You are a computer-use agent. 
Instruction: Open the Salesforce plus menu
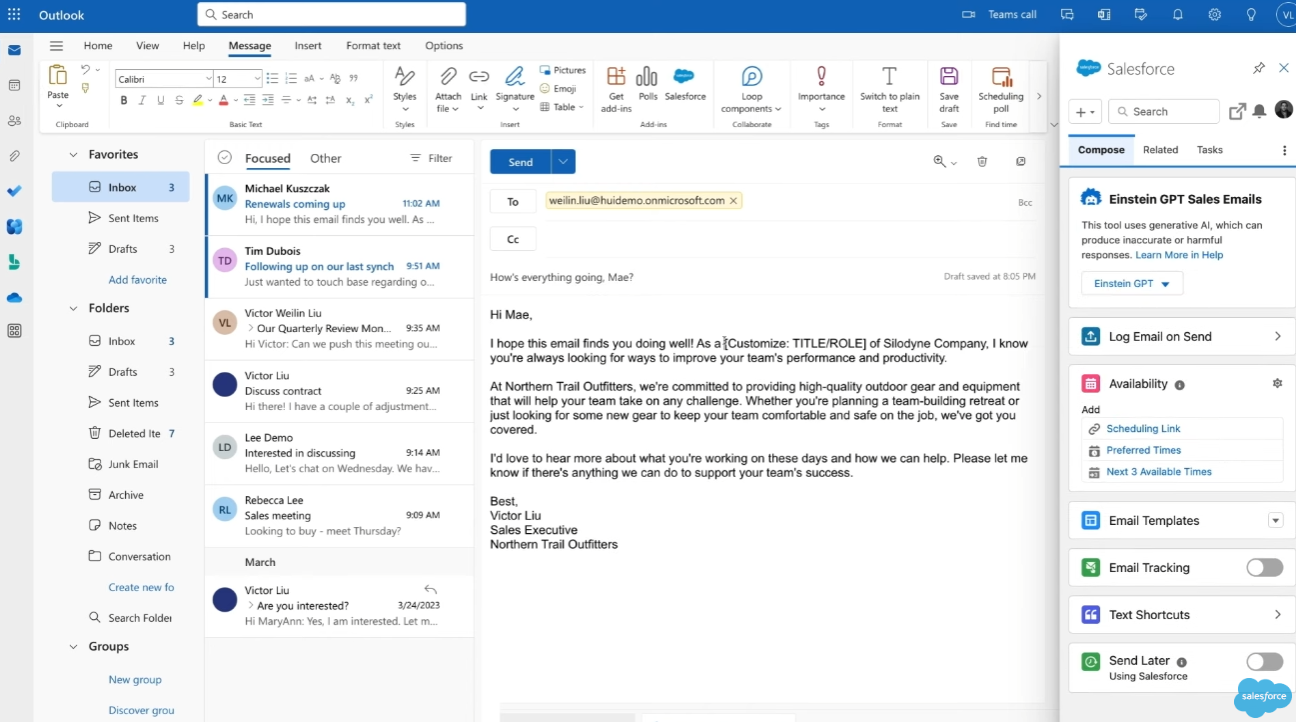[x=1085, y=112]
